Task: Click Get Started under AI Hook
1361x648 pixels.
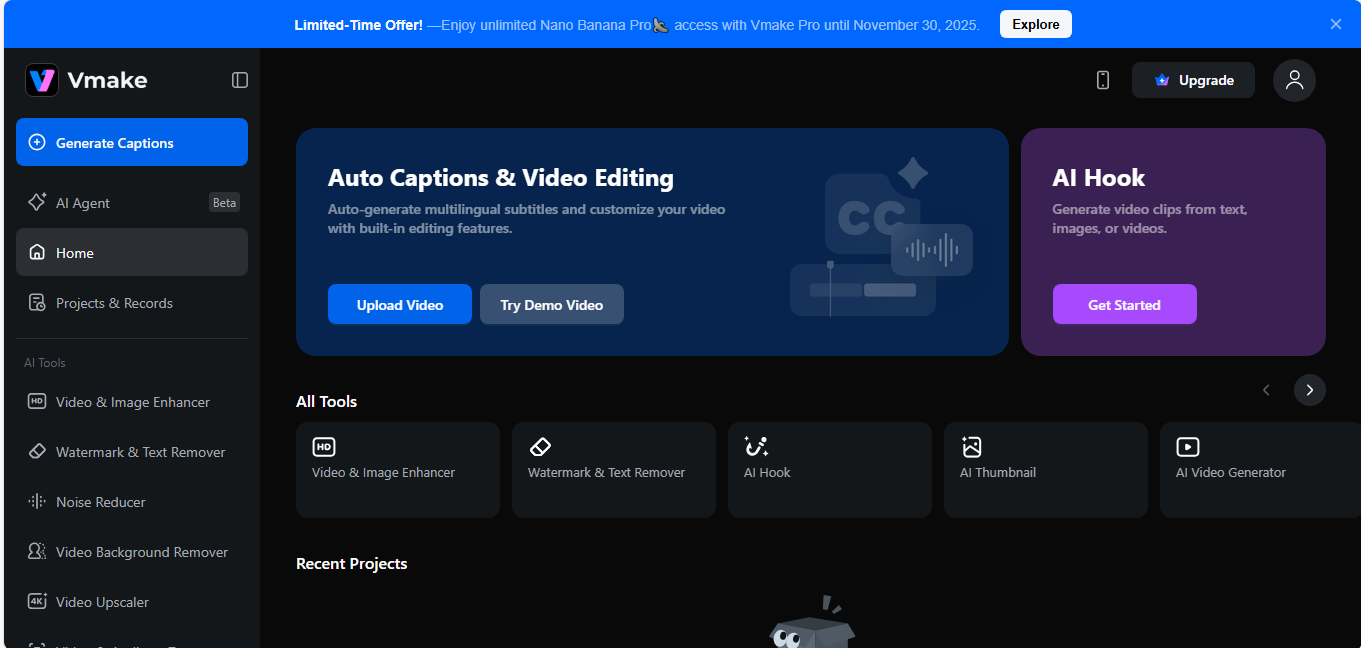Action: (1124, 305)
